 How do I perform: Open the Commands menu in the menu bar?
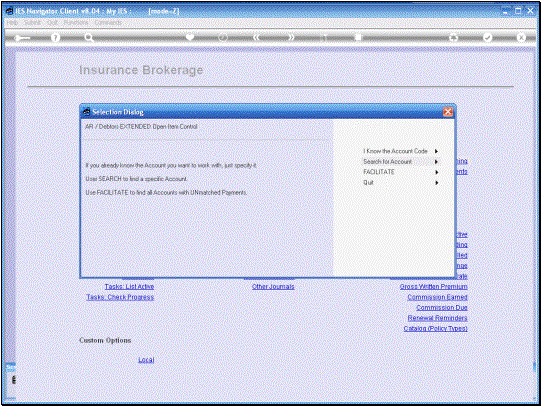pos(108,22)
